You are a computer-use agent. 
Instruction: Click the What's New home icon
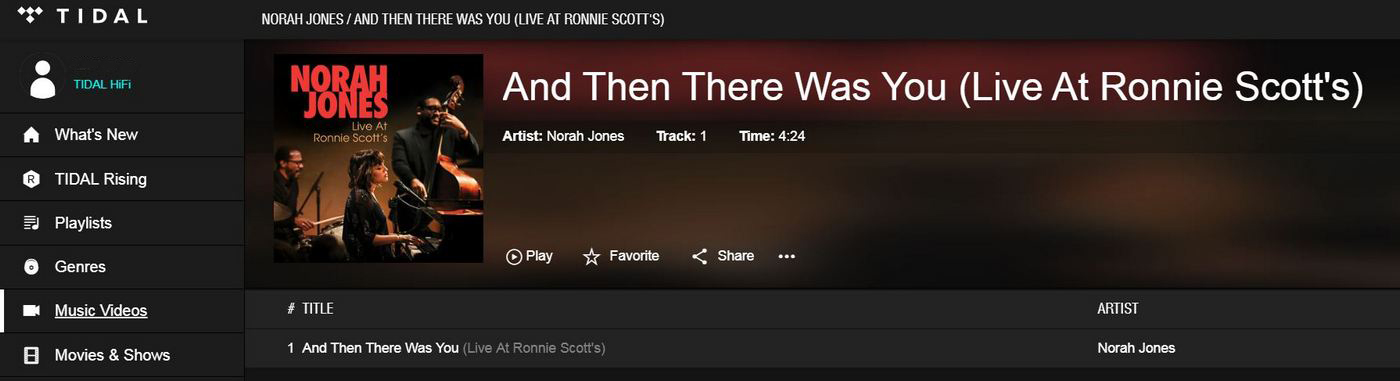click(31, 135)
